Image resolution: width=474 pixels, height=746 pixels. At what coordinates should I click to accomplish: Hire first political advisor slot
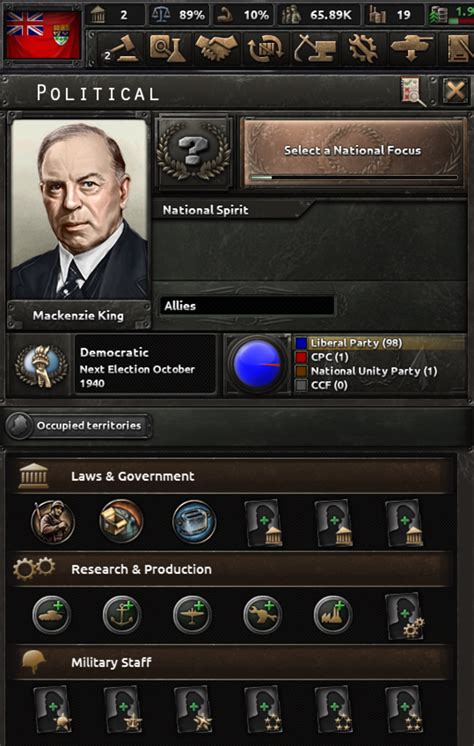pos(263,522)
